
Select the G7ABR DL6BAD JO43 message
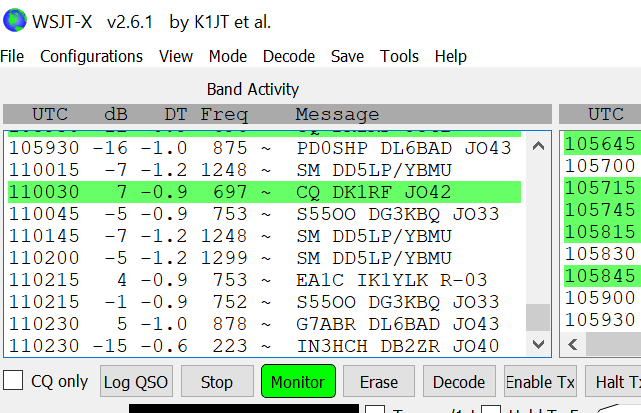(264, 324)
